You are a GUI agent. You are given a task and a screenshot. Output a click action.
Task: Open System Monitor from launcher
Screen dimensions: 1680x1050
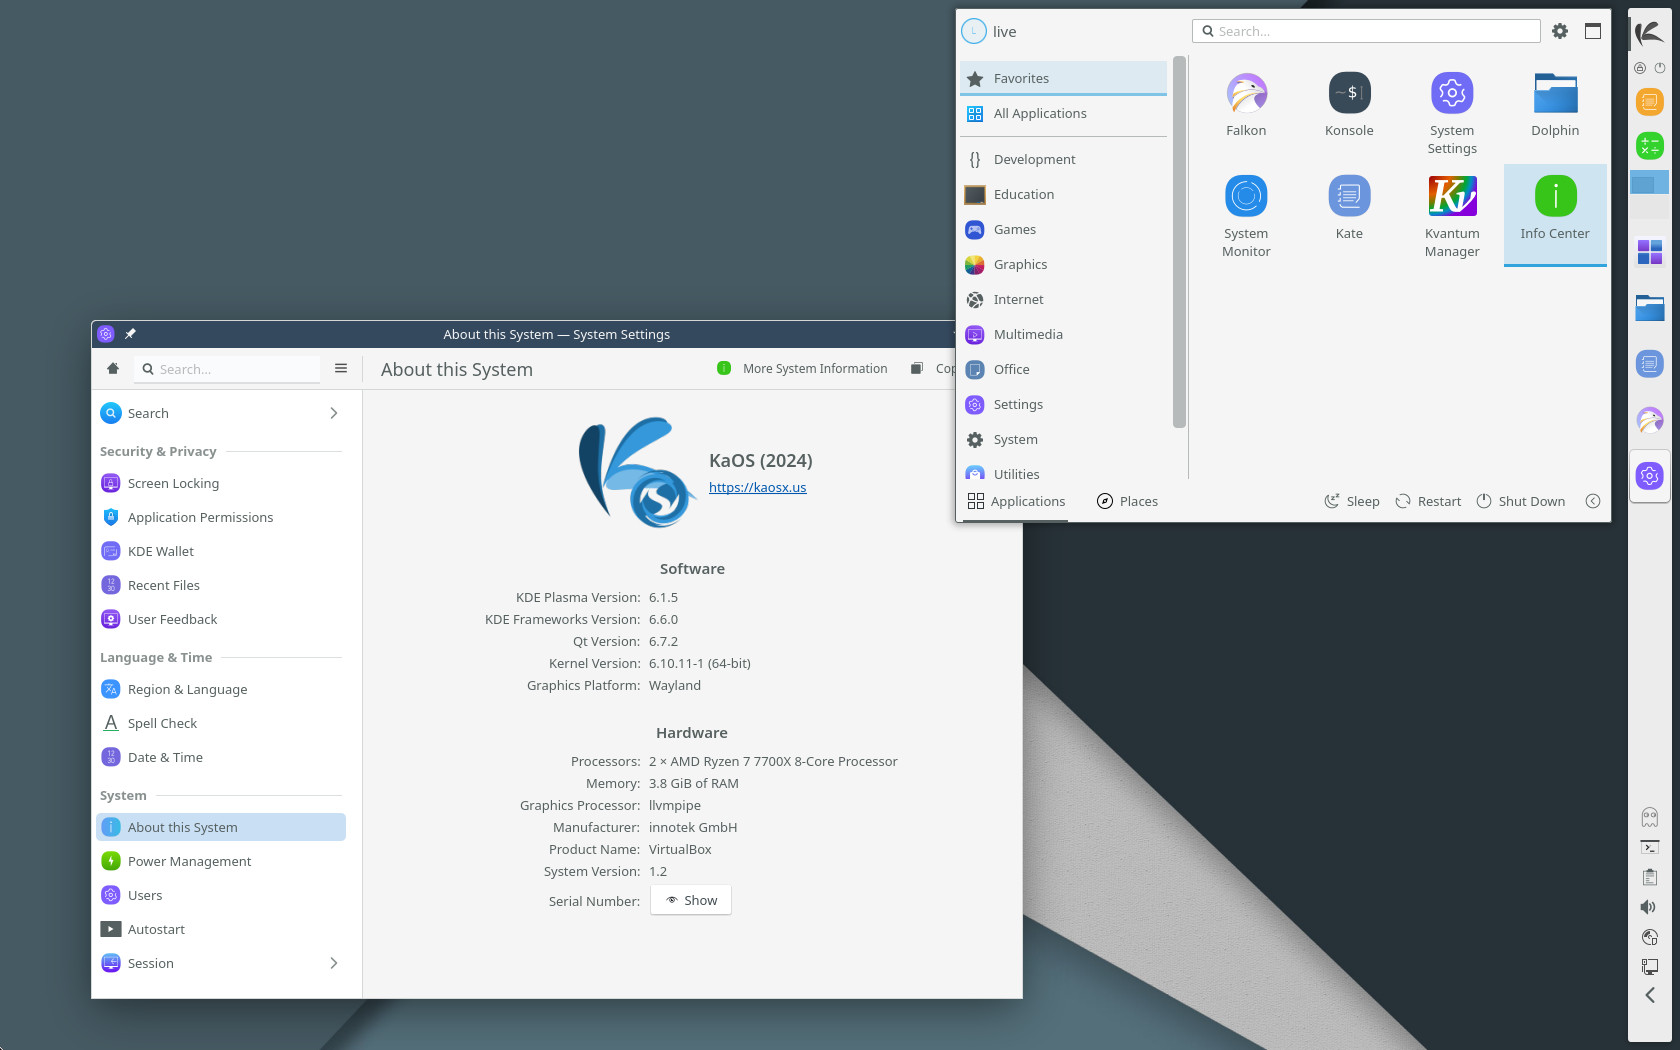[x=1246, y=216]
